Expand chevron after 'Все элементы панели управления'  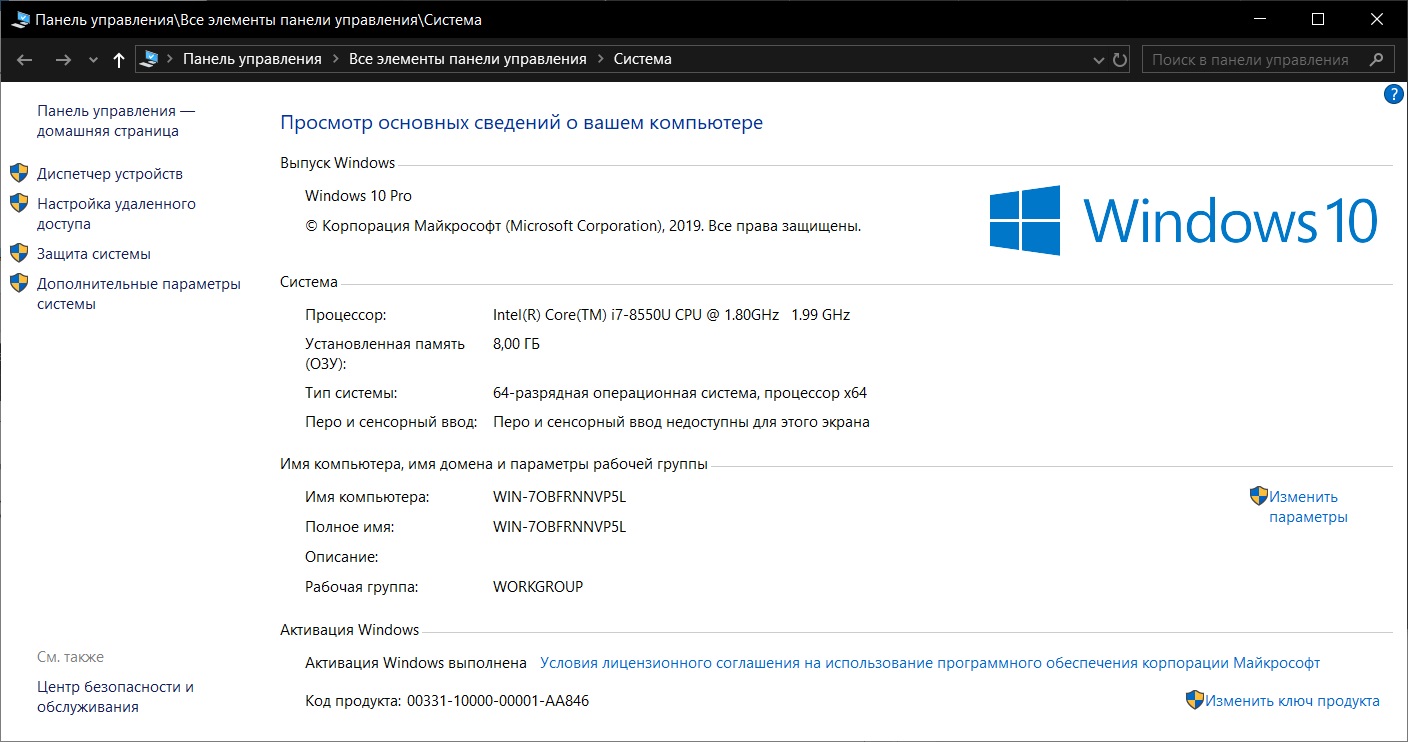600,59
